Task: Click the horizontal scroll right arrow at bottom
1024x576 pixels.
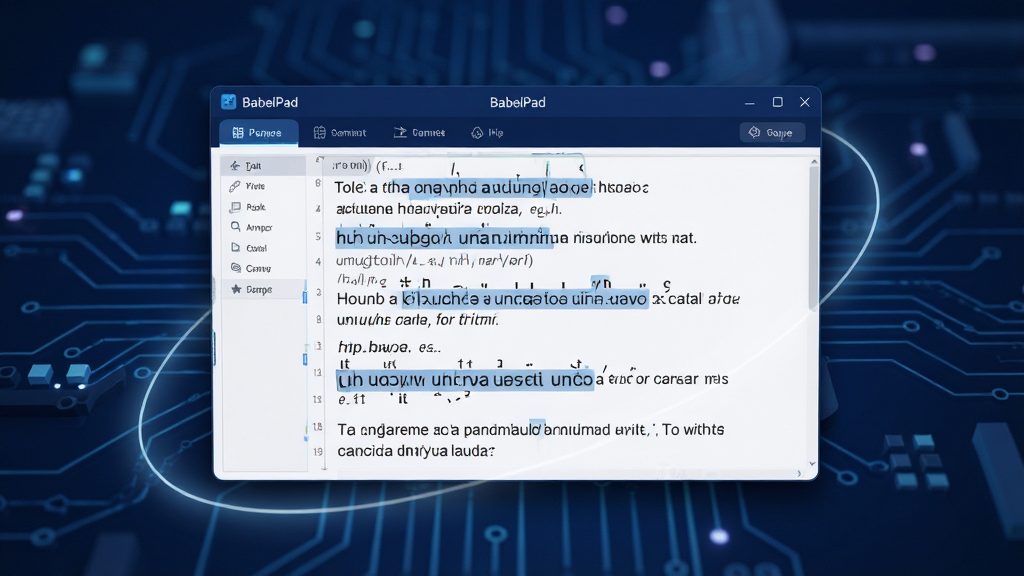Action: pos(799,473)
